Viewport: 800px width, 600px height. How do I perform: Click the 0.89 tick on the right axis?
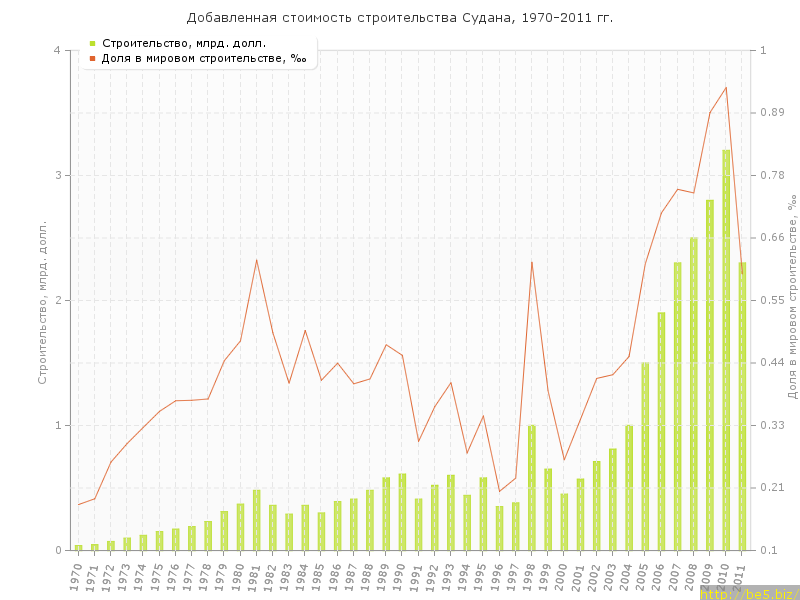point(772,112)
